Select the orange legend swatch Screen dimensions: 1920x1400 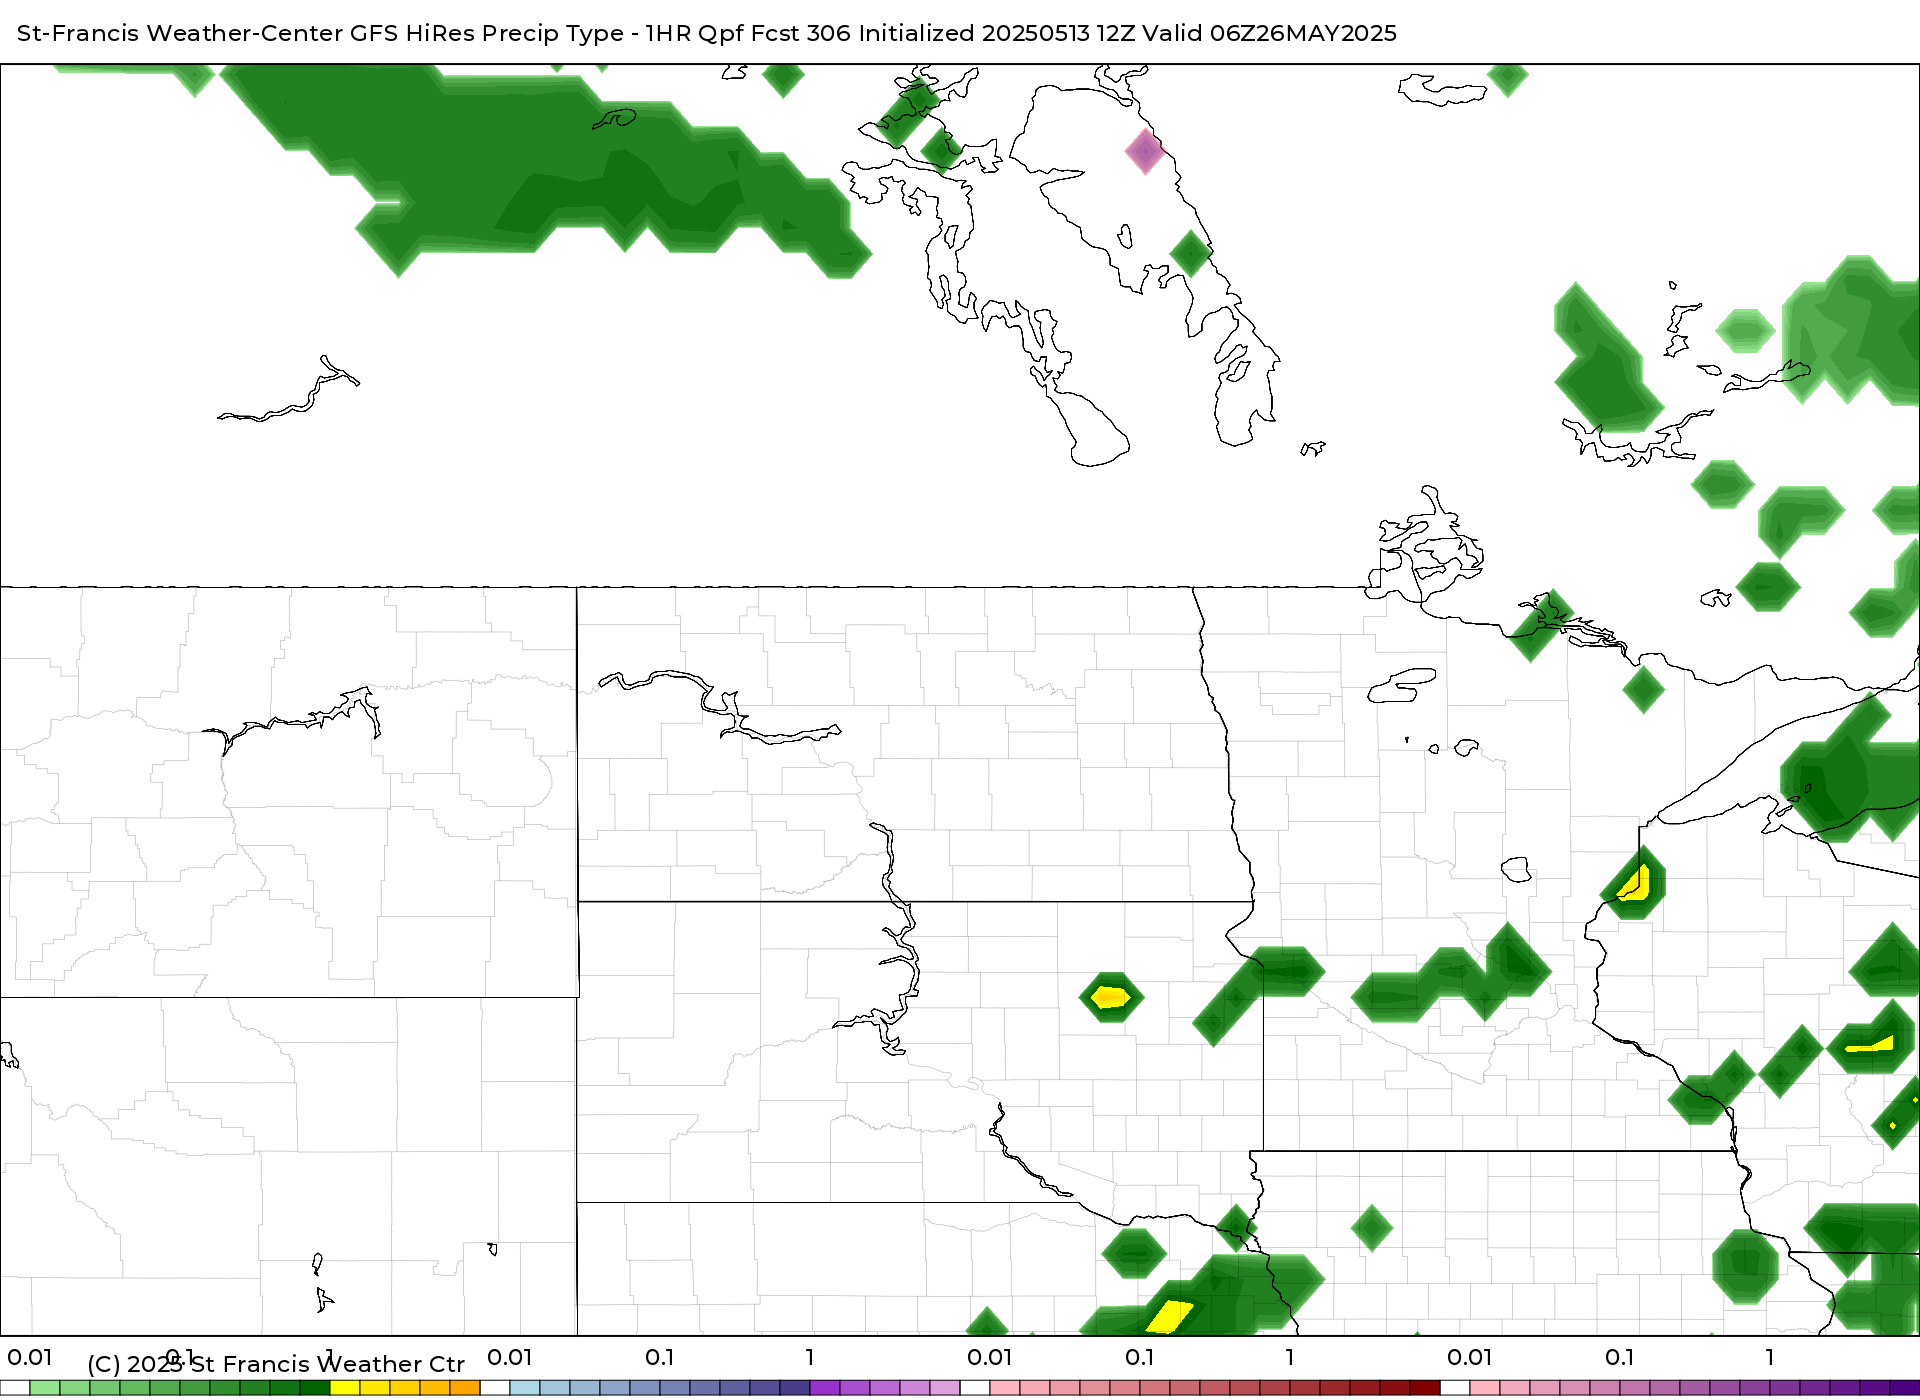coord(465,1388)
